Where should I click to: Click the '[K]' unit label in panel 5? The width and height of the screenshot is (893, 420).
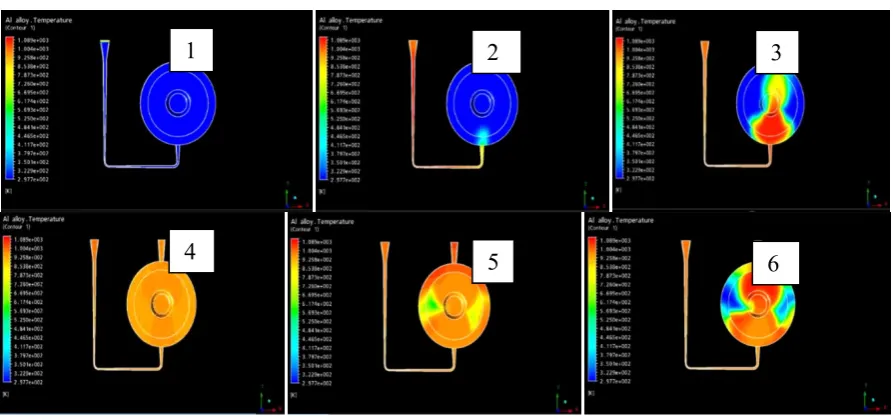[294, 393]
